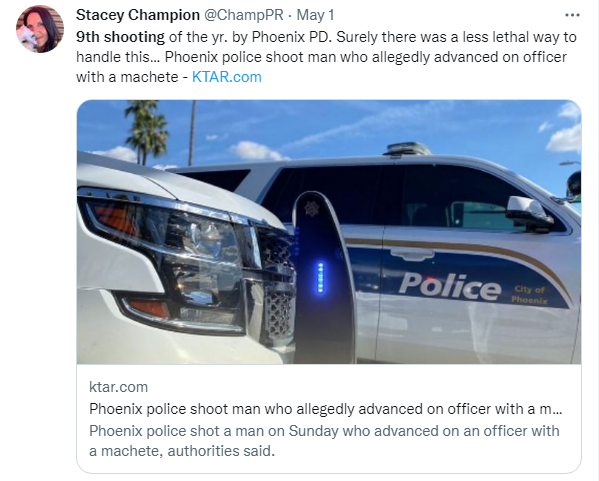Screen dimensions: 599x481
Task: Open the police SUV preview image
Action: (329, 232)
